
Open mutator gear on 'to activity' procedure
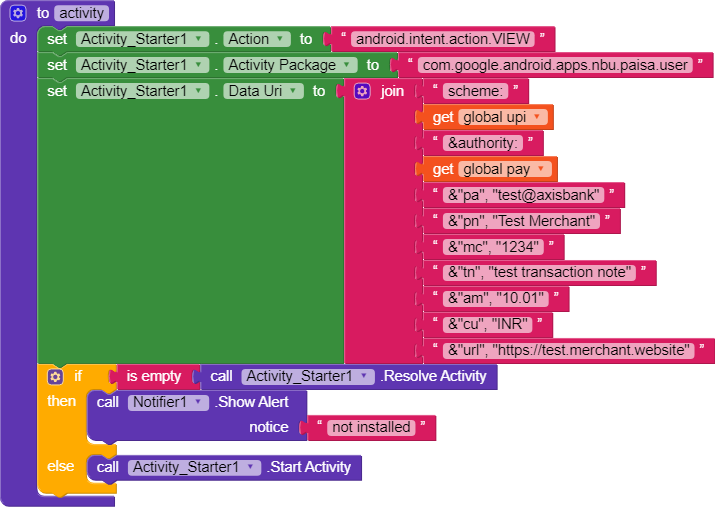(18, 13)
